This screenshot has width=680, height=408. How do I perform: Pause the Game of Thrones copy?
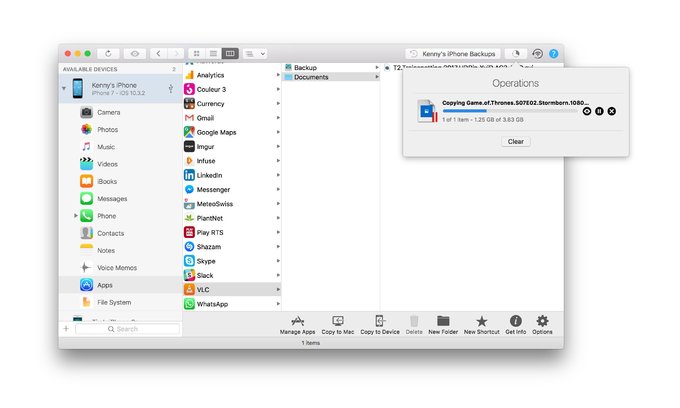click(599, 111)
